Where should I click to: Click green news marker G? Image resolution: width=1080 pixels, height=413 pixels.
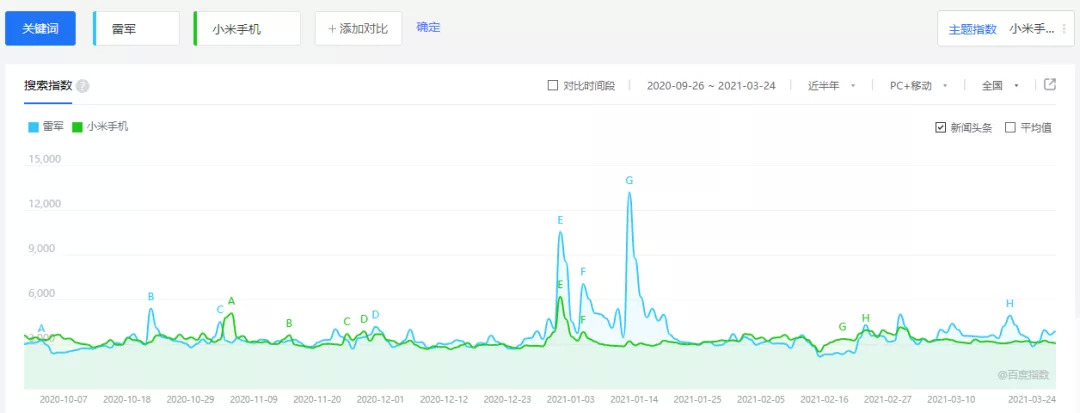click(842, 327)
